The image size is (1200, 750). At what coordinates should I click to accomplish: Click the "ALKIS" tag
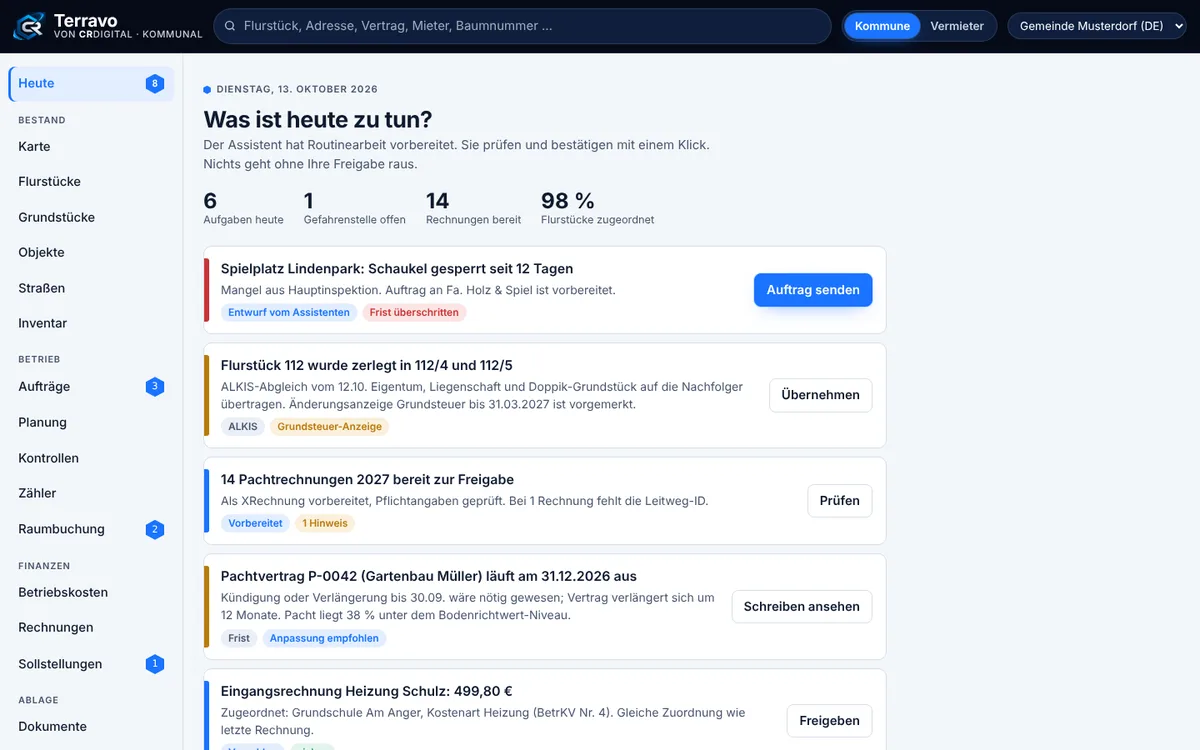[x=243, y=426]
